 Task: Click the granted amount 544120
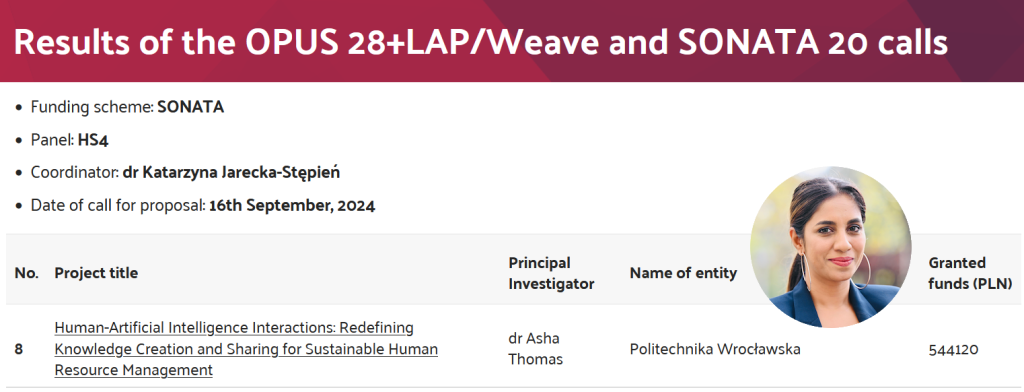point(953,350)
